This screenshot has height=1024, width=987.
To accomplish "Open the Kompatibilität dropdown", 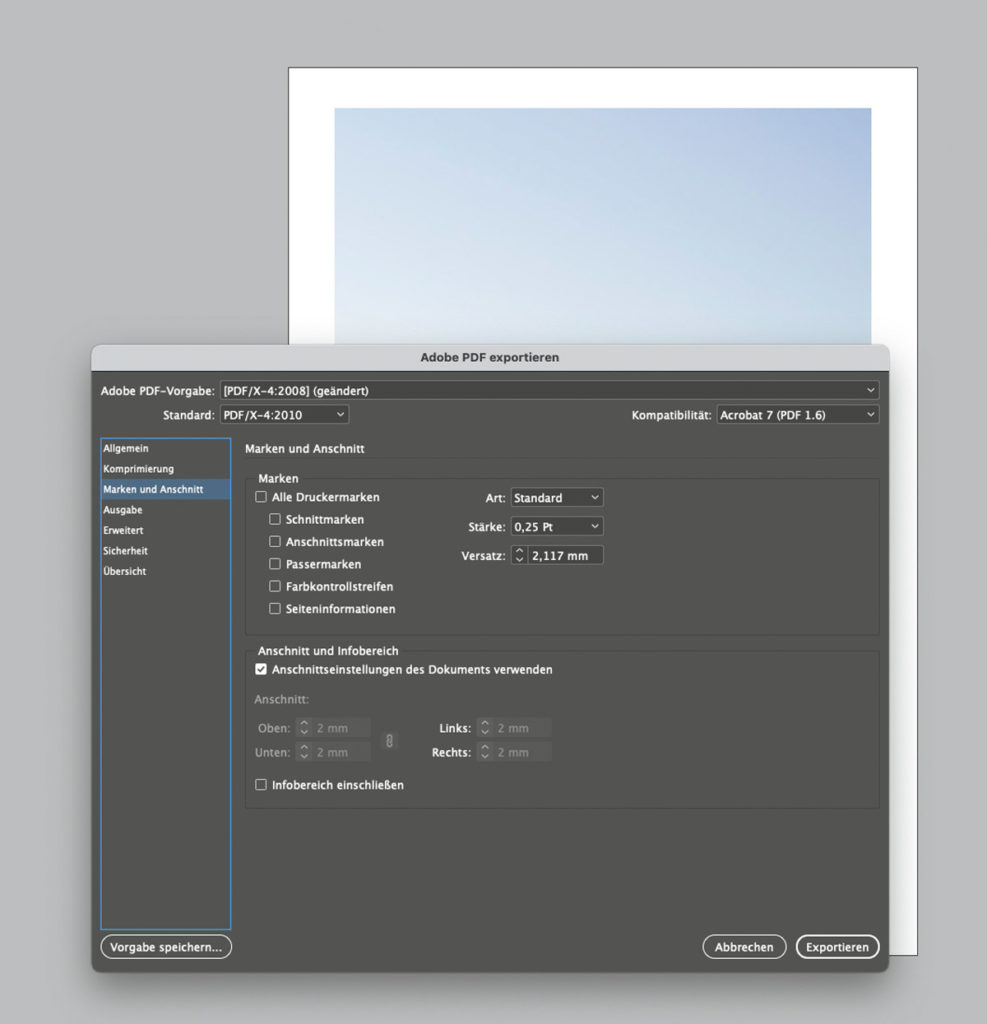I will click(798, 415).
